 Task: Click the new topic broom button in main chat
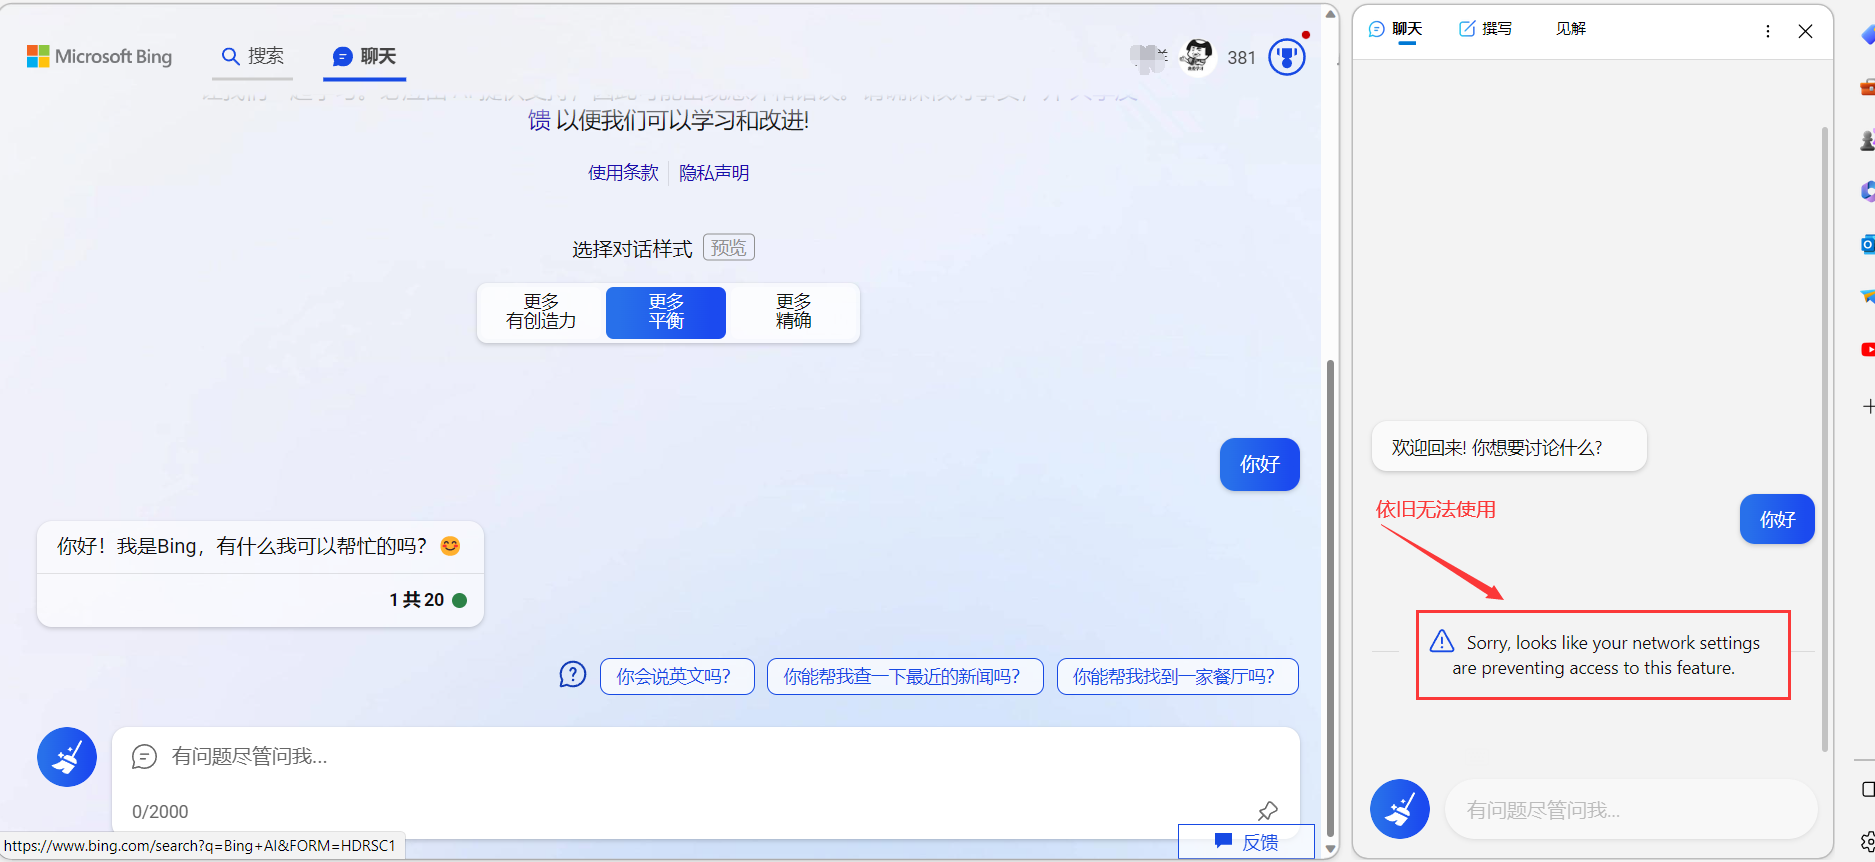tap(67, 757)
